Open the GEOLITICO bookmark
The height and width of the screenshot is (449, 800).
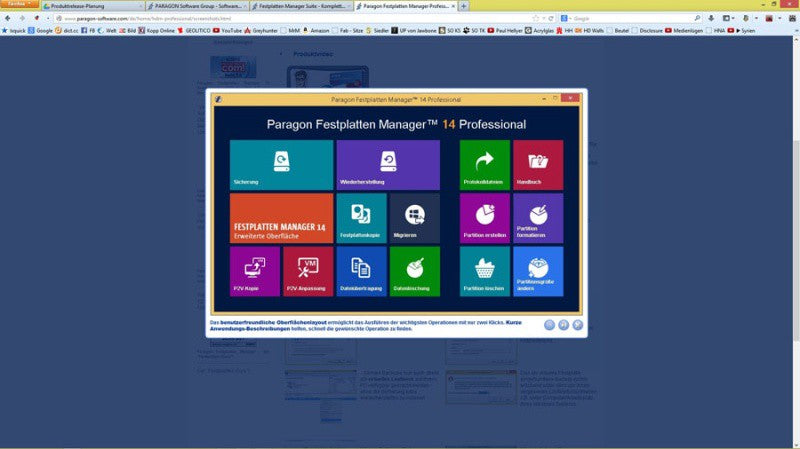click(x=194, y=31)
